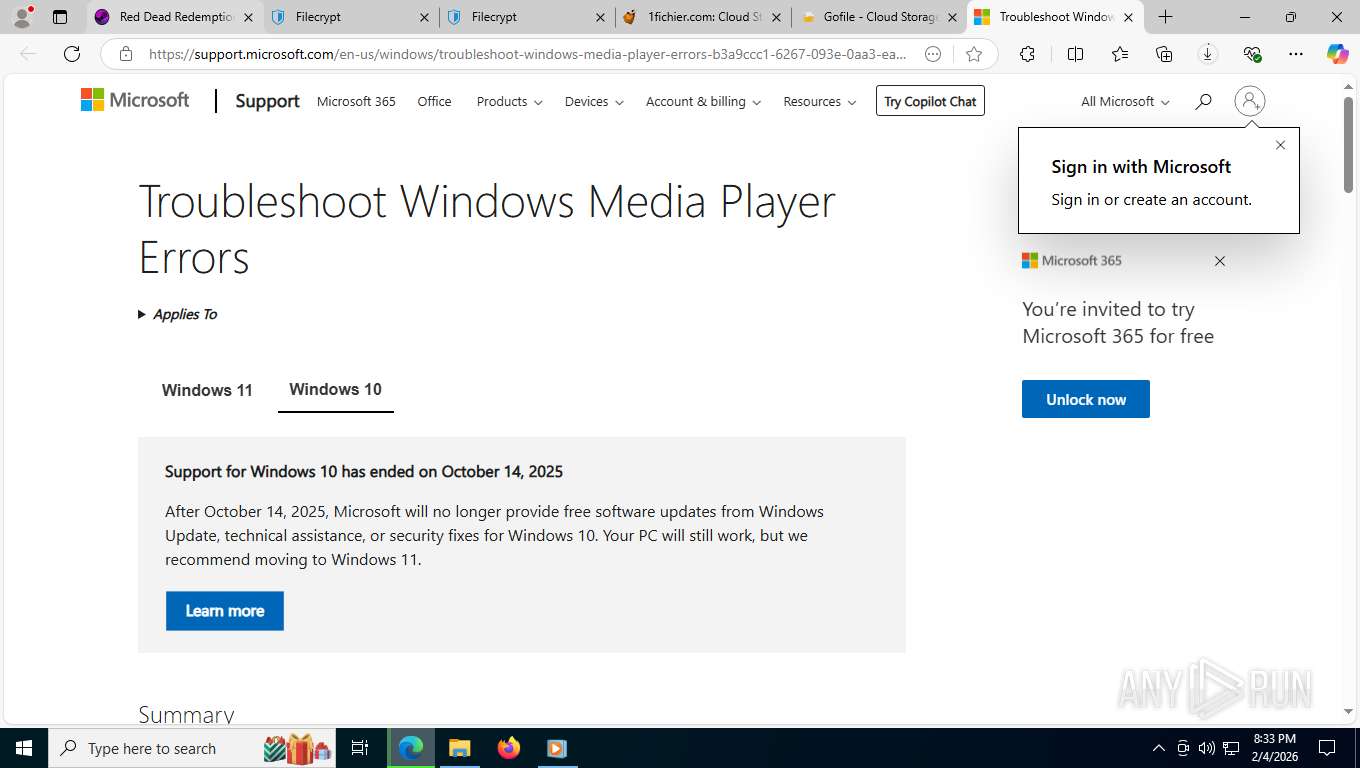Expand the Applies To section
The height and width of the screenshot is (768, 1360).
pos(177,314)
